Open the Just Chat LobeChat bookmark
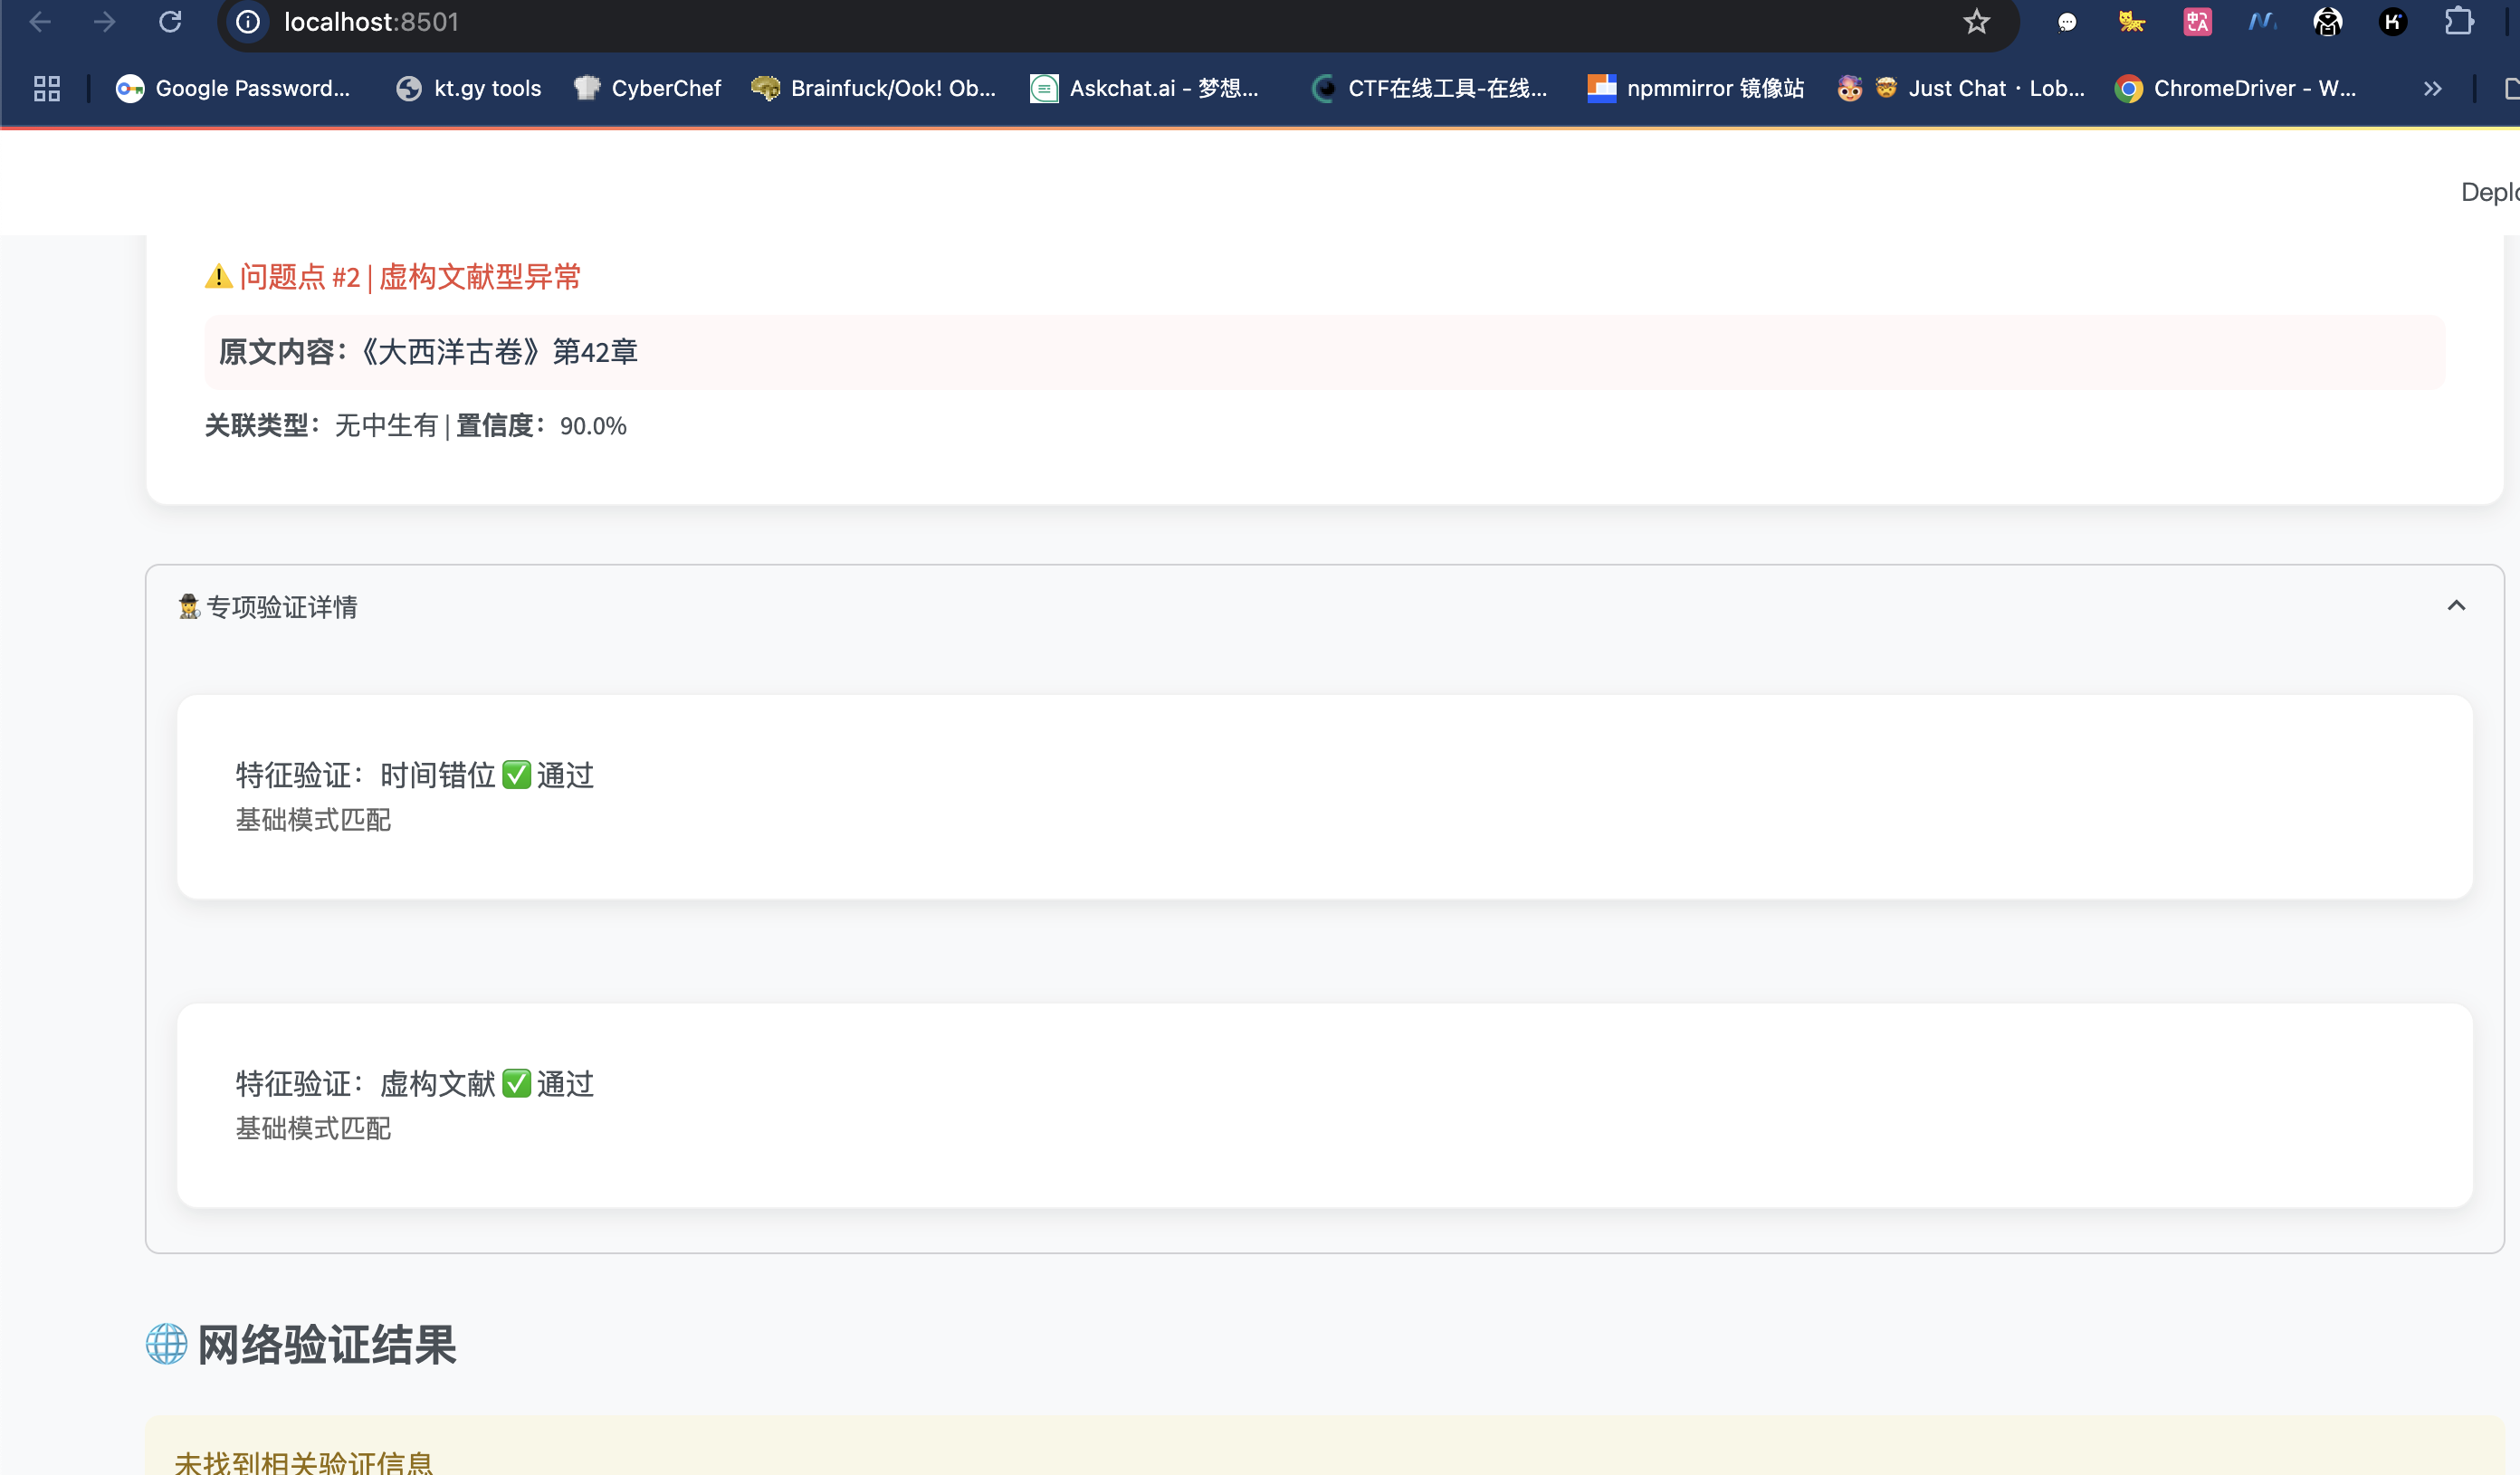2520x1475 pixels. tap(1962, 89)
